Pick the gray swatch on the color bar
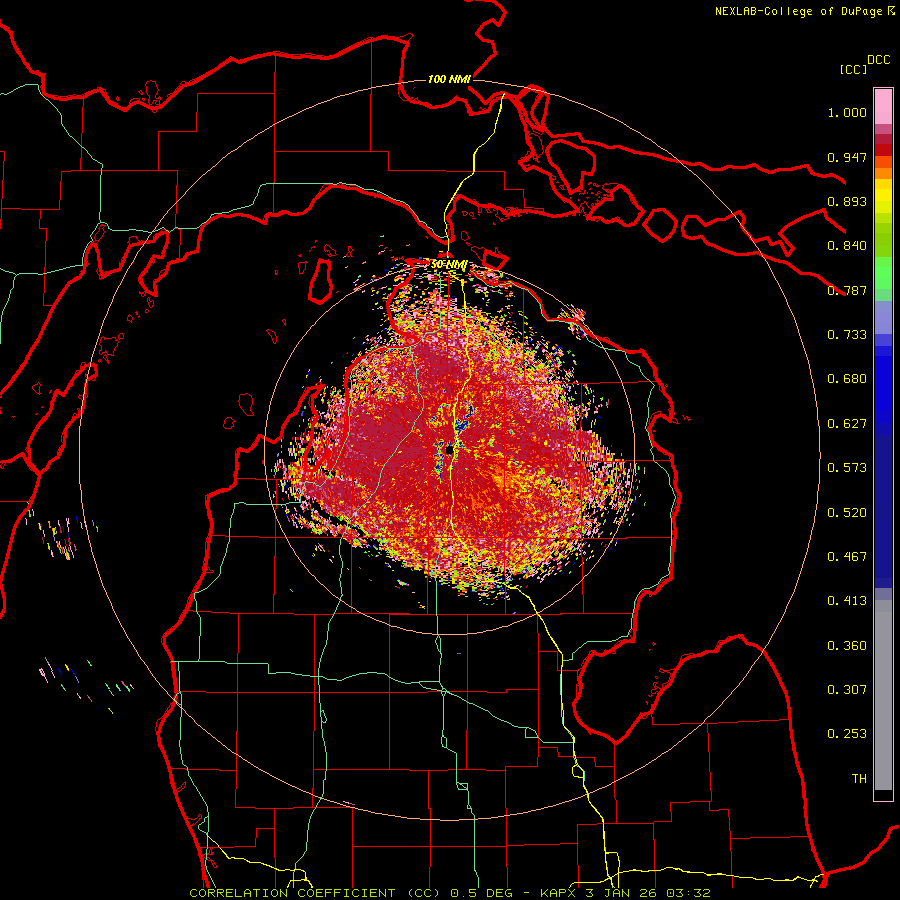Screen dimensions: 900x900 pos(883,700)
